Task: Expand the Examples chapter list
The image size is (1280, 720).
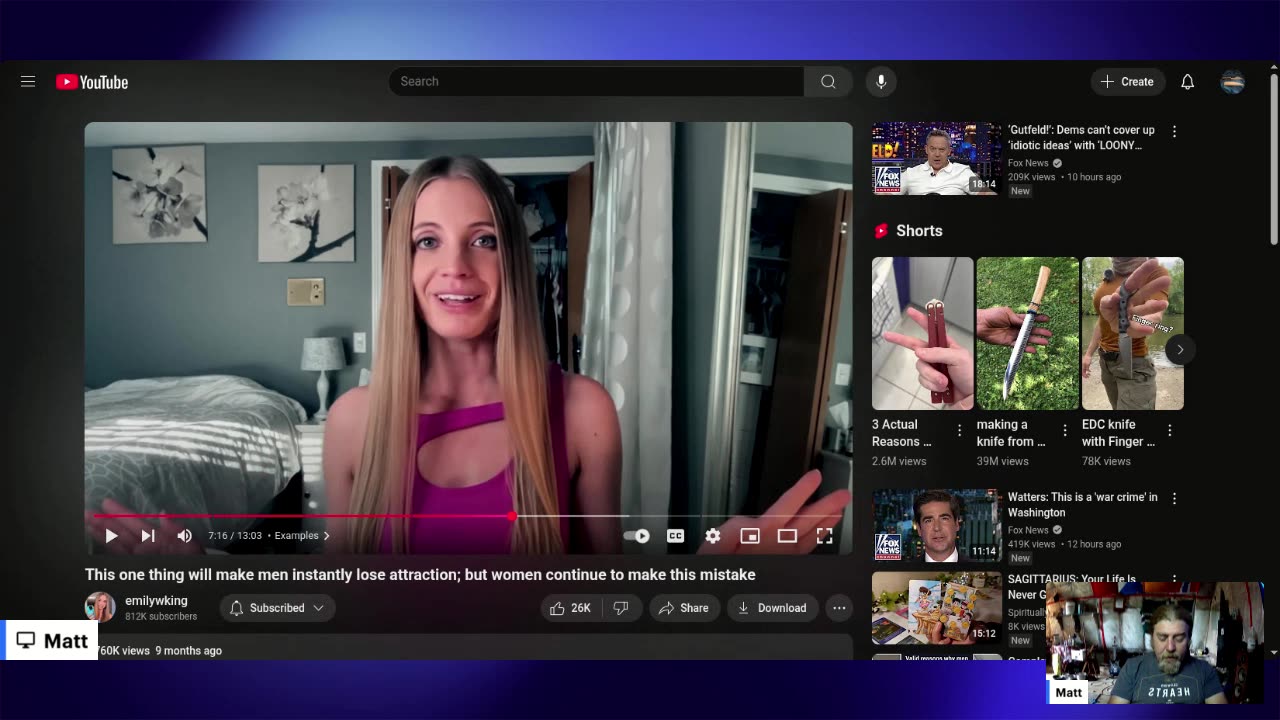Action: coord(302,536)
